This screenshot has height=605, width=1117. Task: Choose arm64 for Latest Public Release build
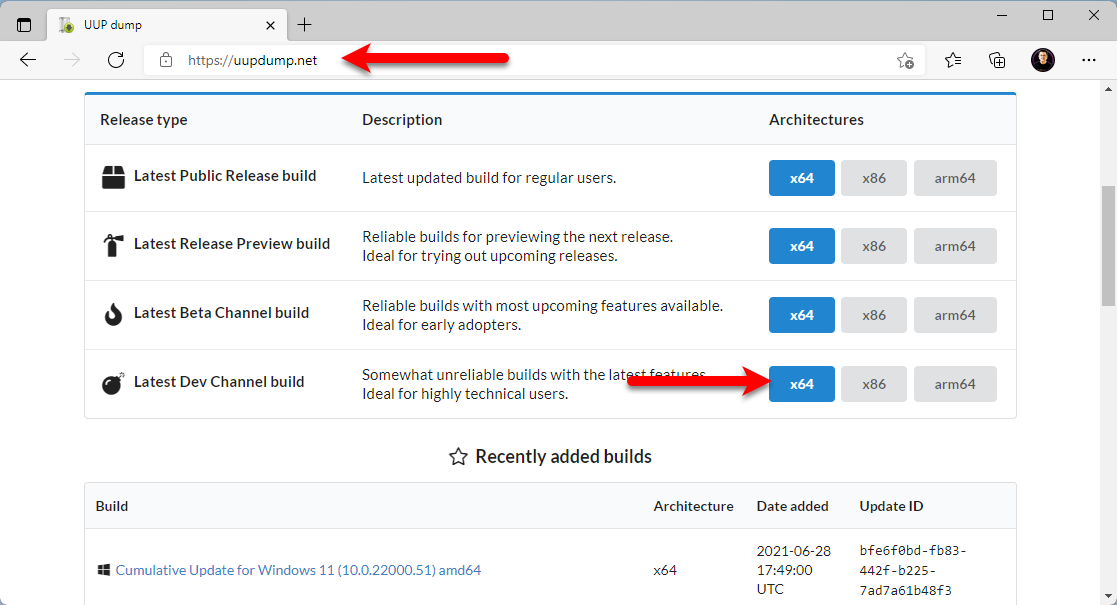(955, 178)
